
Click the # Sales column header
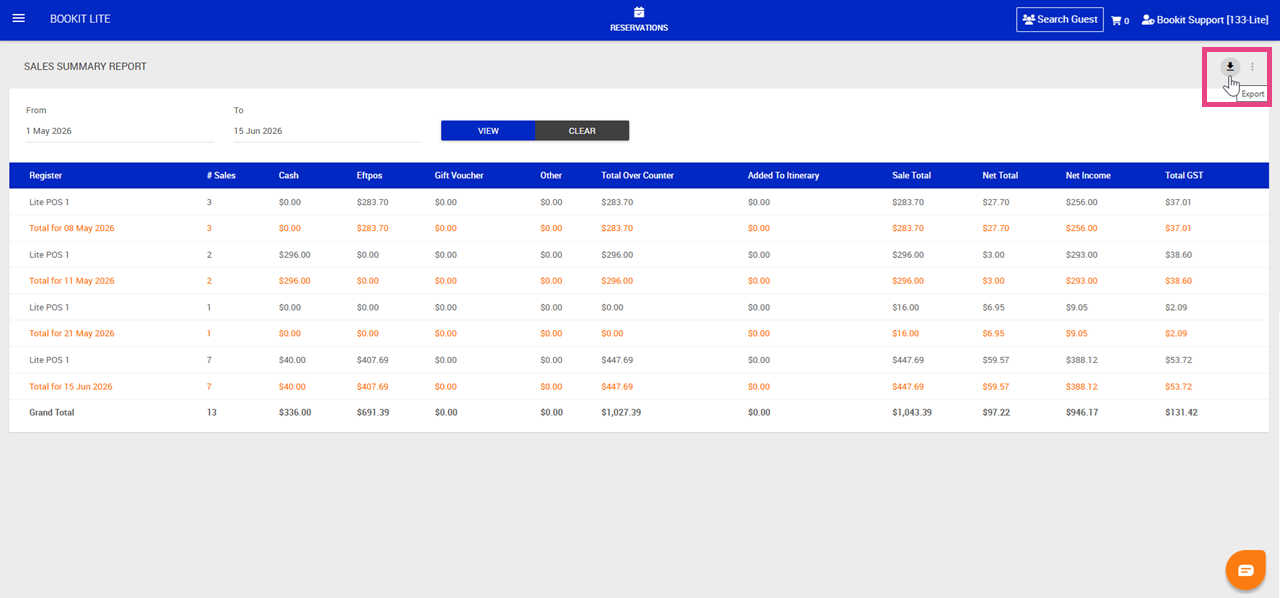(221, 176)
